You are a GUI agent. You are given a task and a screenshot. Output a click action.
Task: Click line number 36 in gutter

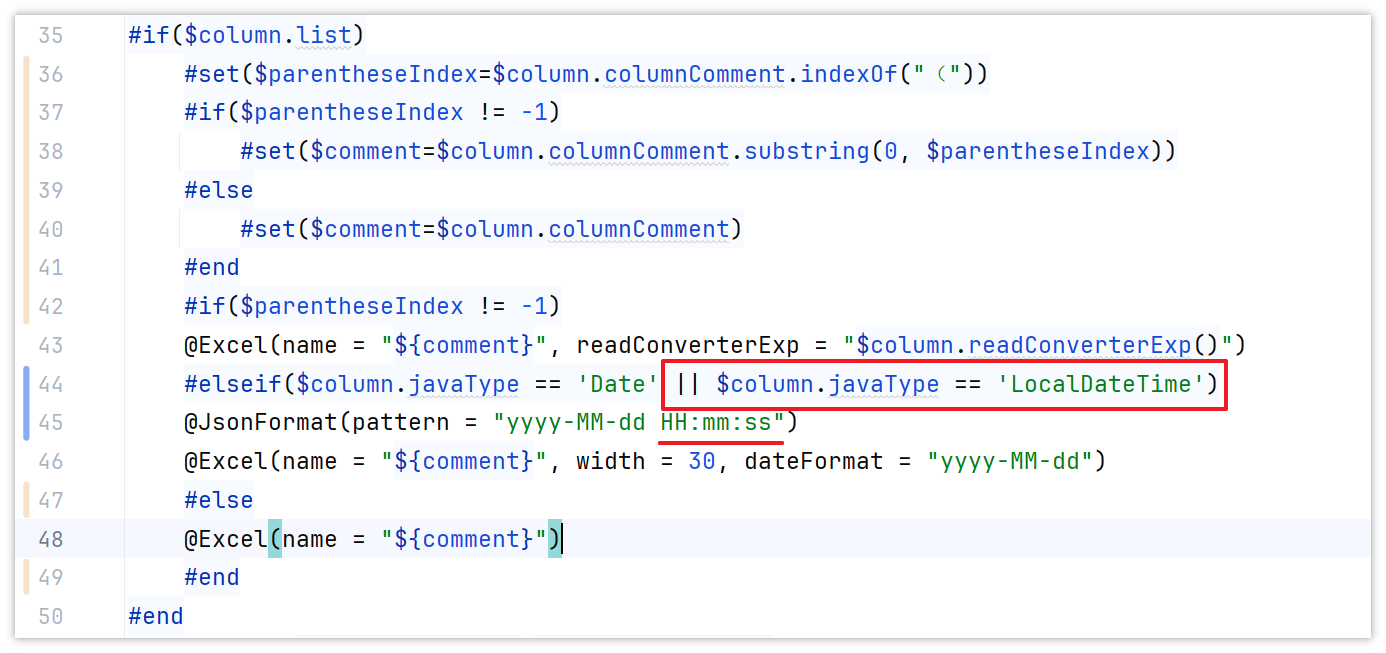click(51, 74)
